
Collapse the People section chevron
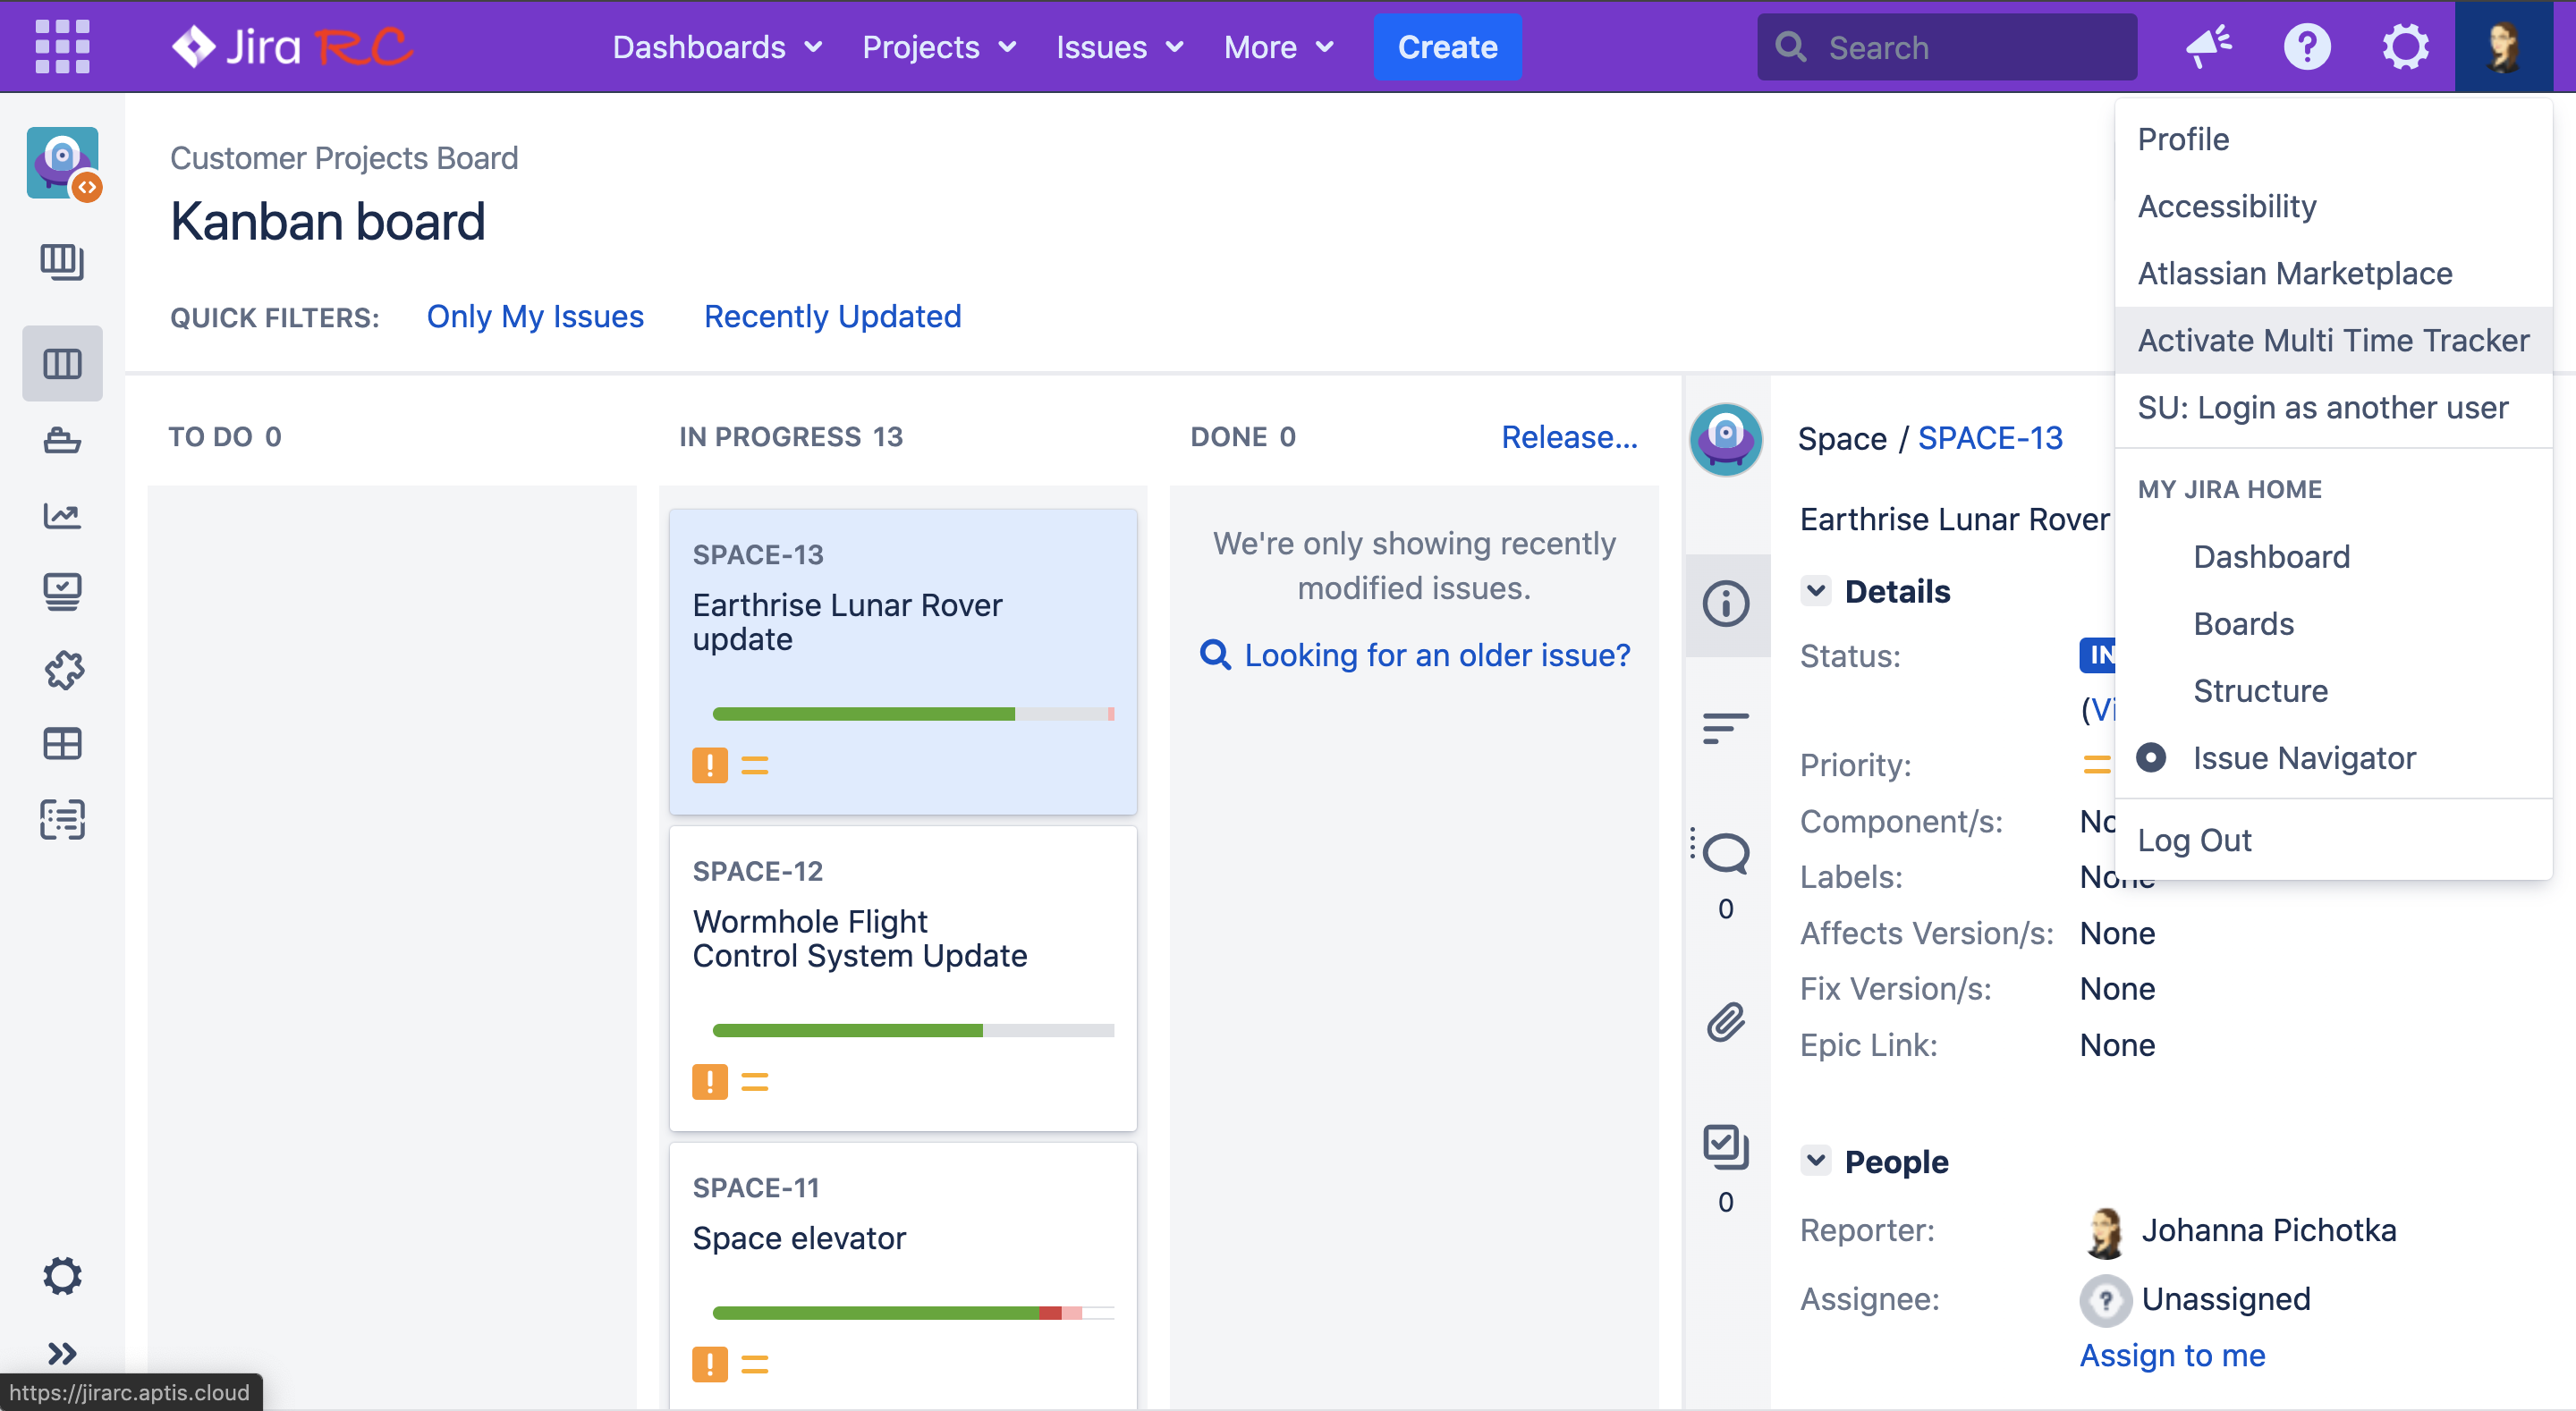[1816, 1161]
